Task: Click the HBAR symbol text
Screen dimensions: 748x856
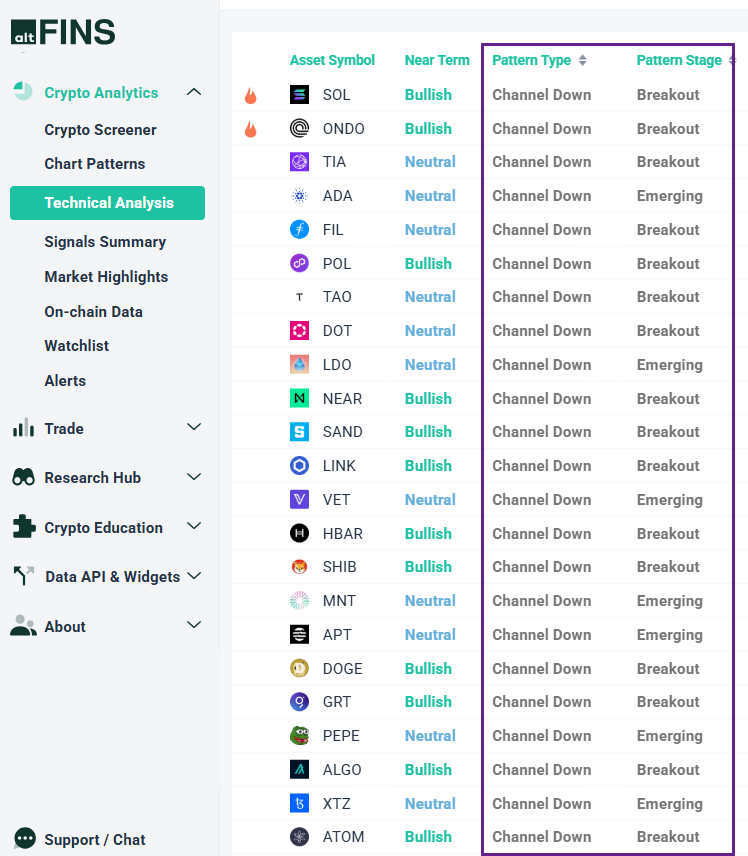Action: [342, 533]
